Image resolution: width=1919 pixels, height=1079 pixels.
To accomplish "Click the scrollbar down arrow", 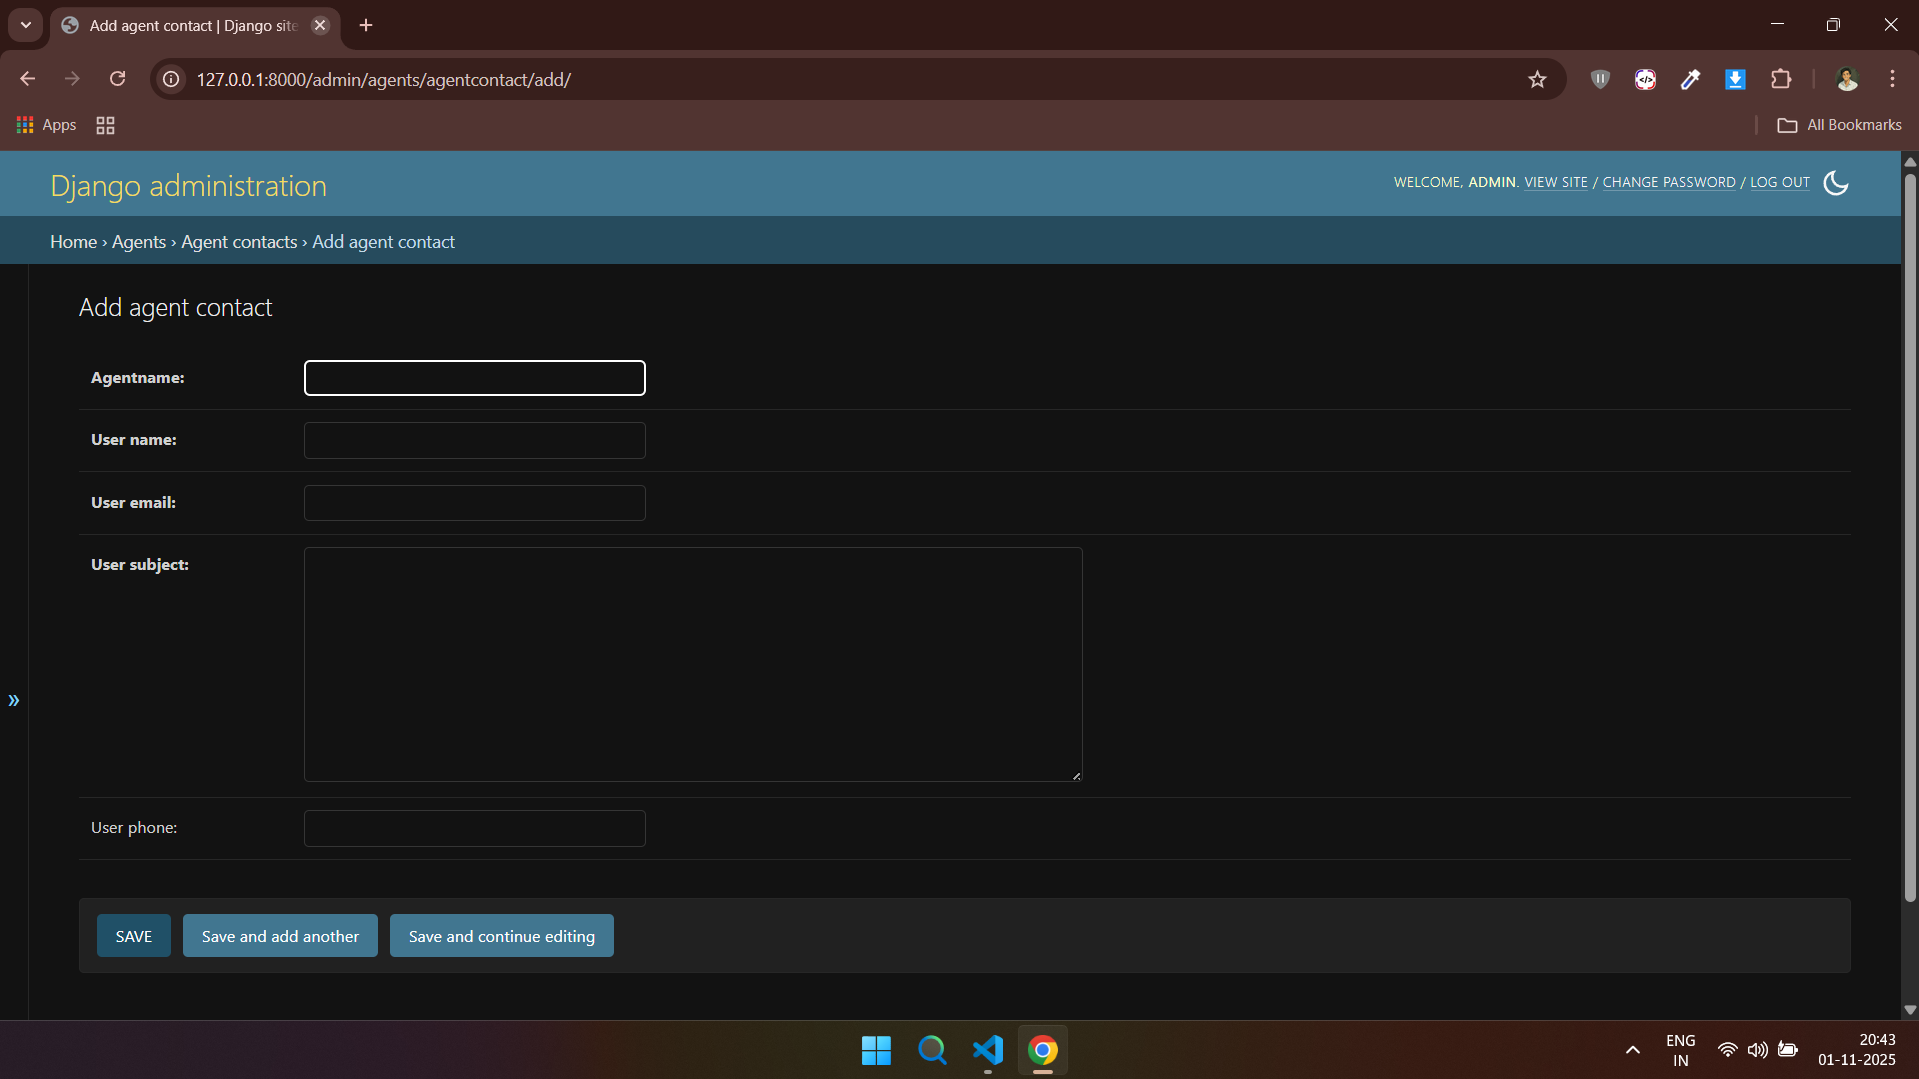I will pos(1910,1010).
